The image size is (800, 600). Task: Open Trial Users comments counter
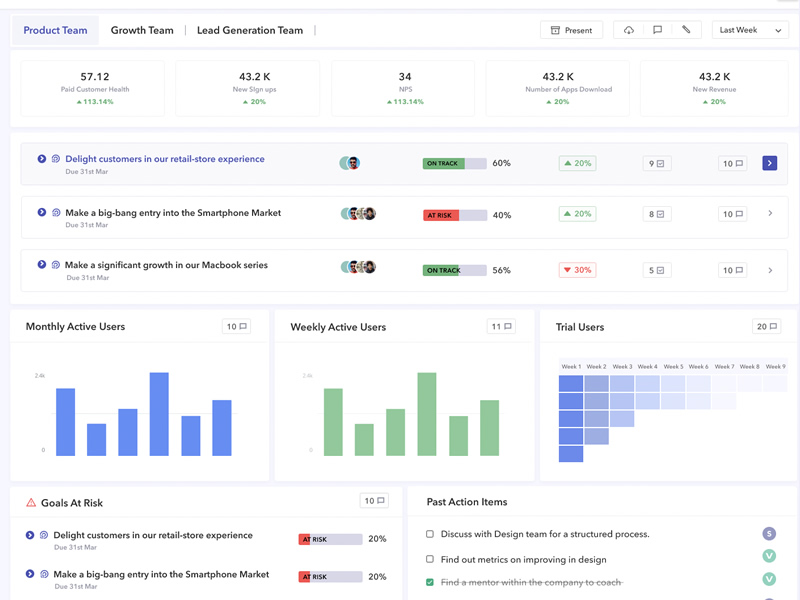point(767,326)
